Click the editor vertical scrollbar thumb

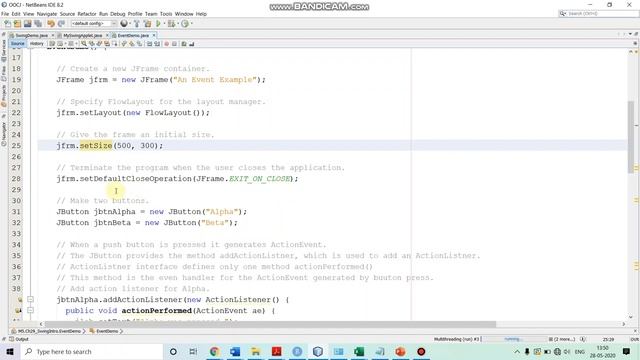point(631,136)
